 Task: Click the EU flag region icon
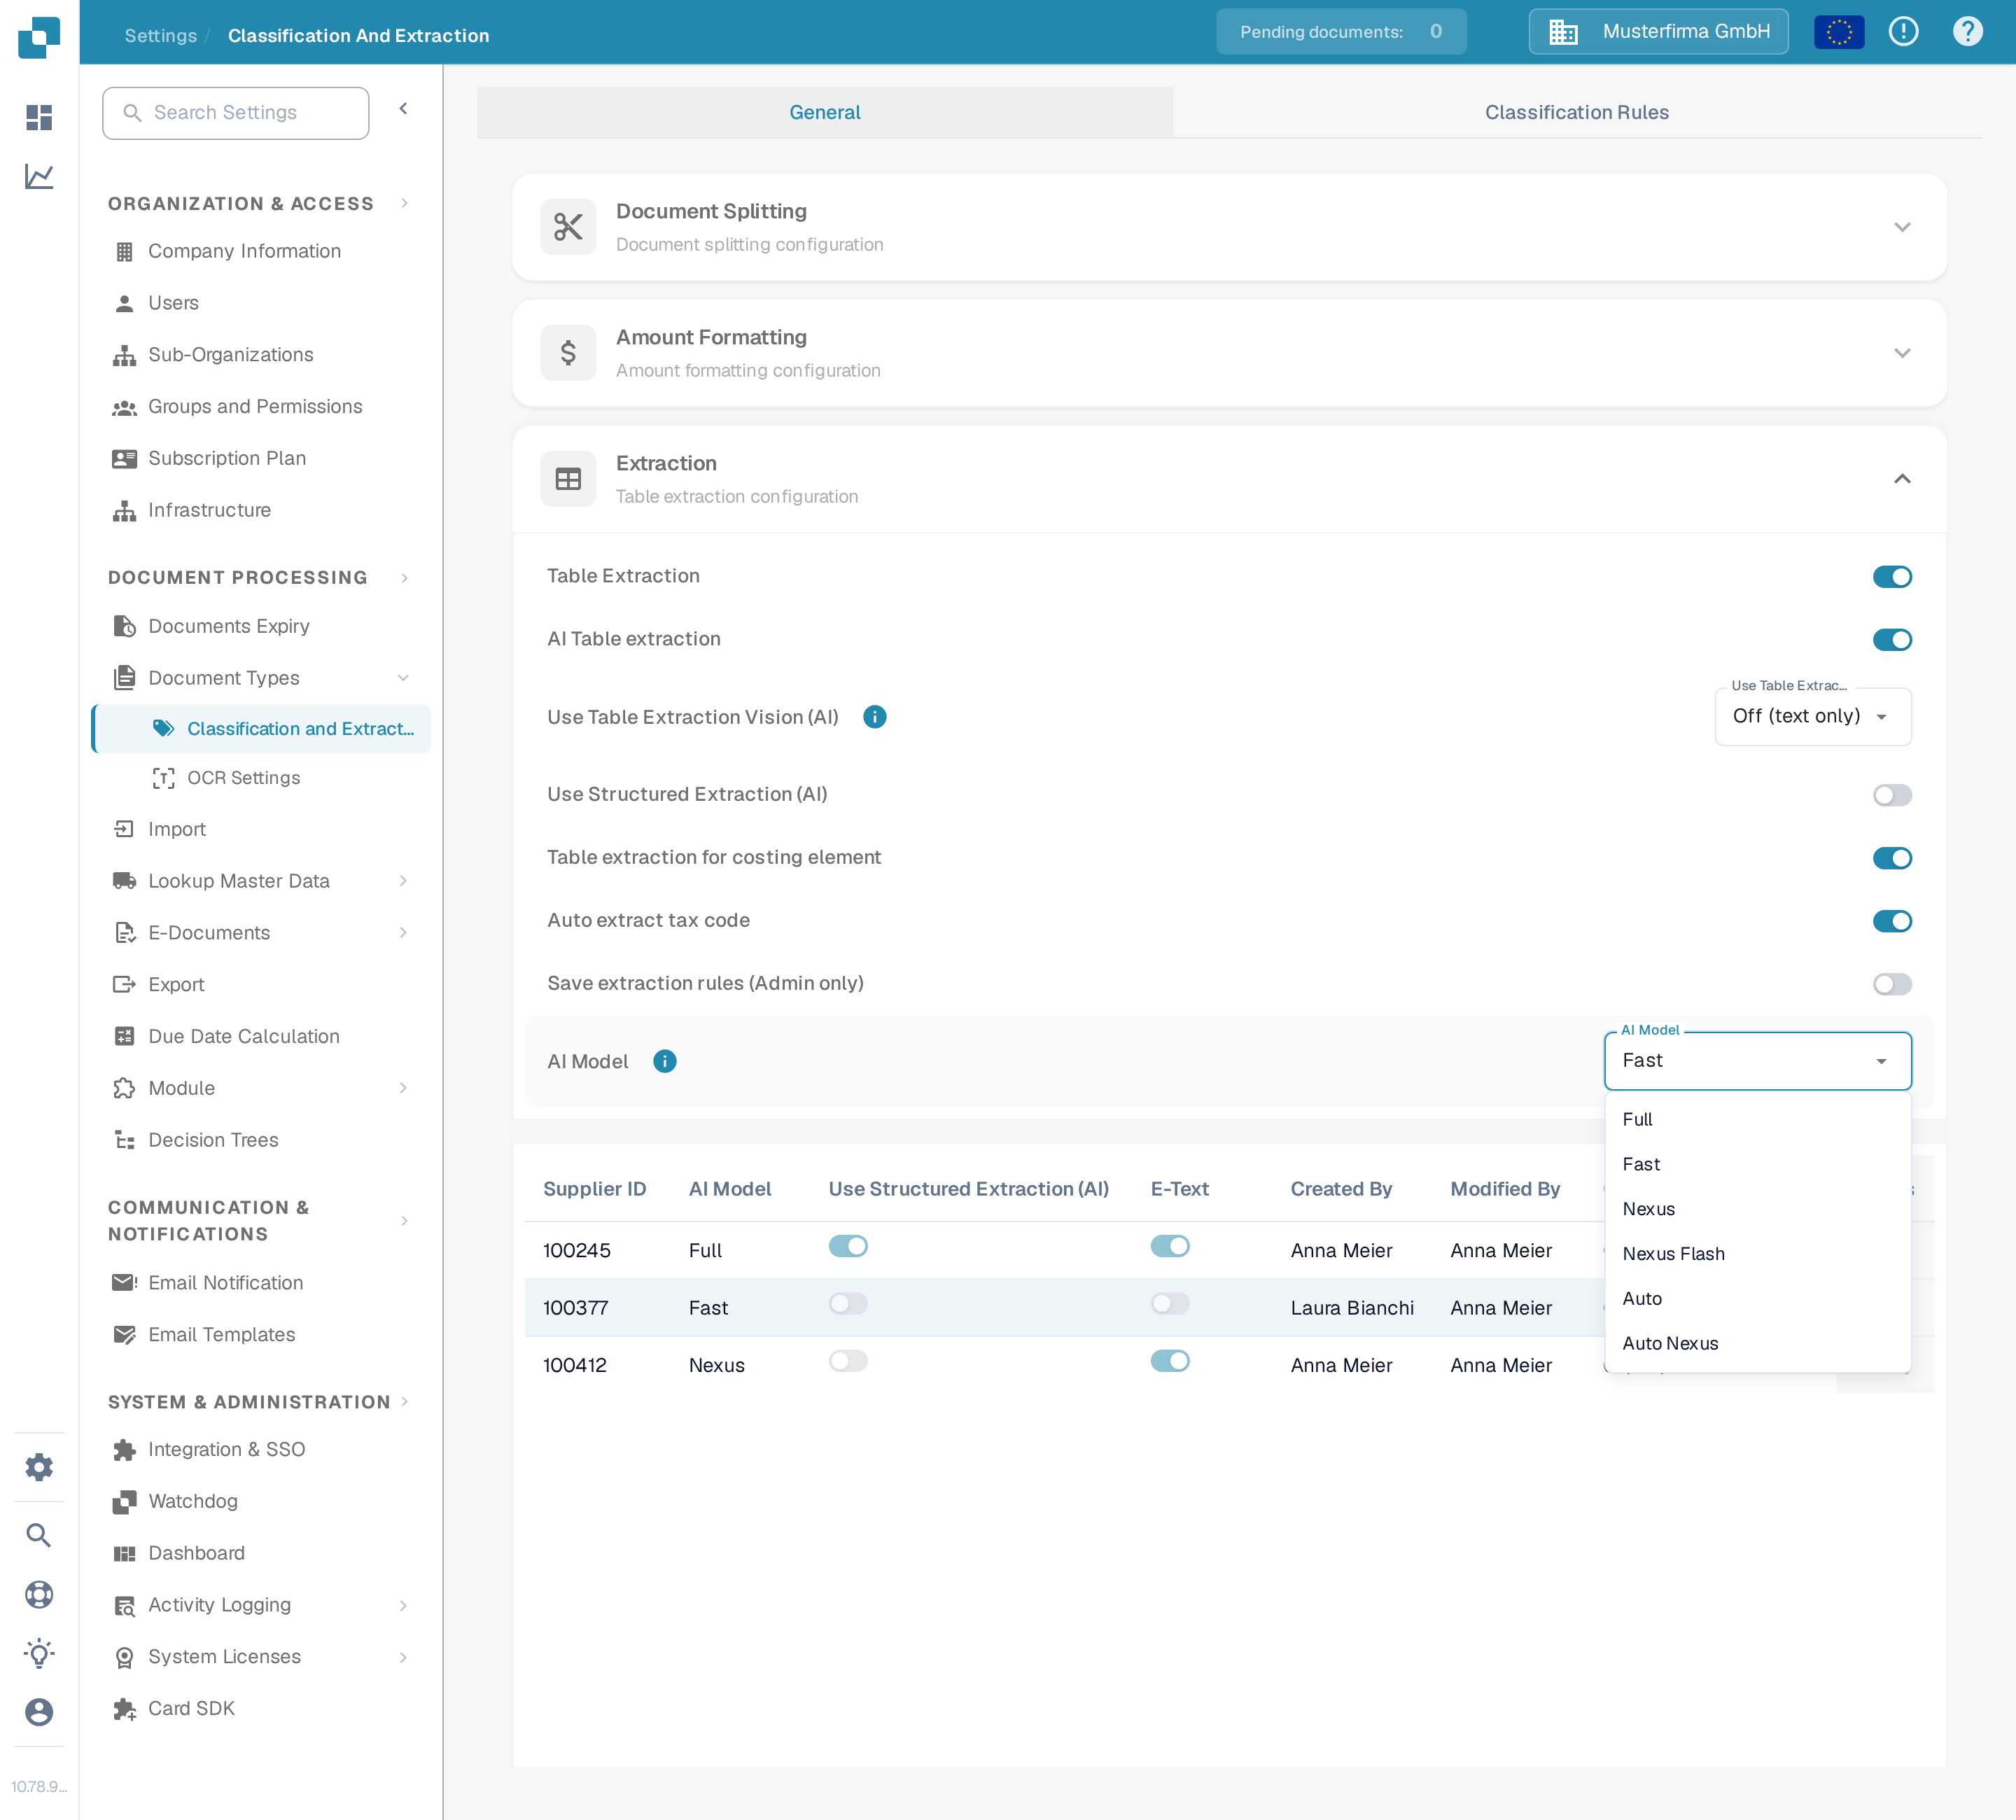click(1839, 32)
